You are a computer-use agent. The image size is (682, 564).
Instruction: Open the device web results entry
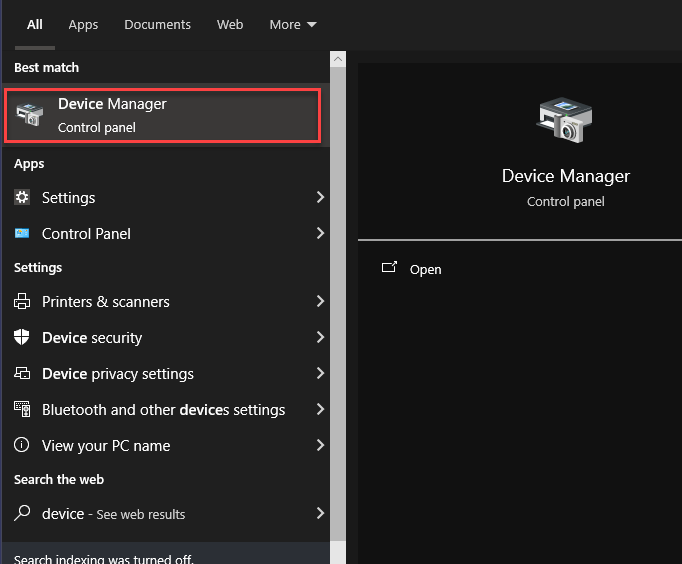pos(113,514)
